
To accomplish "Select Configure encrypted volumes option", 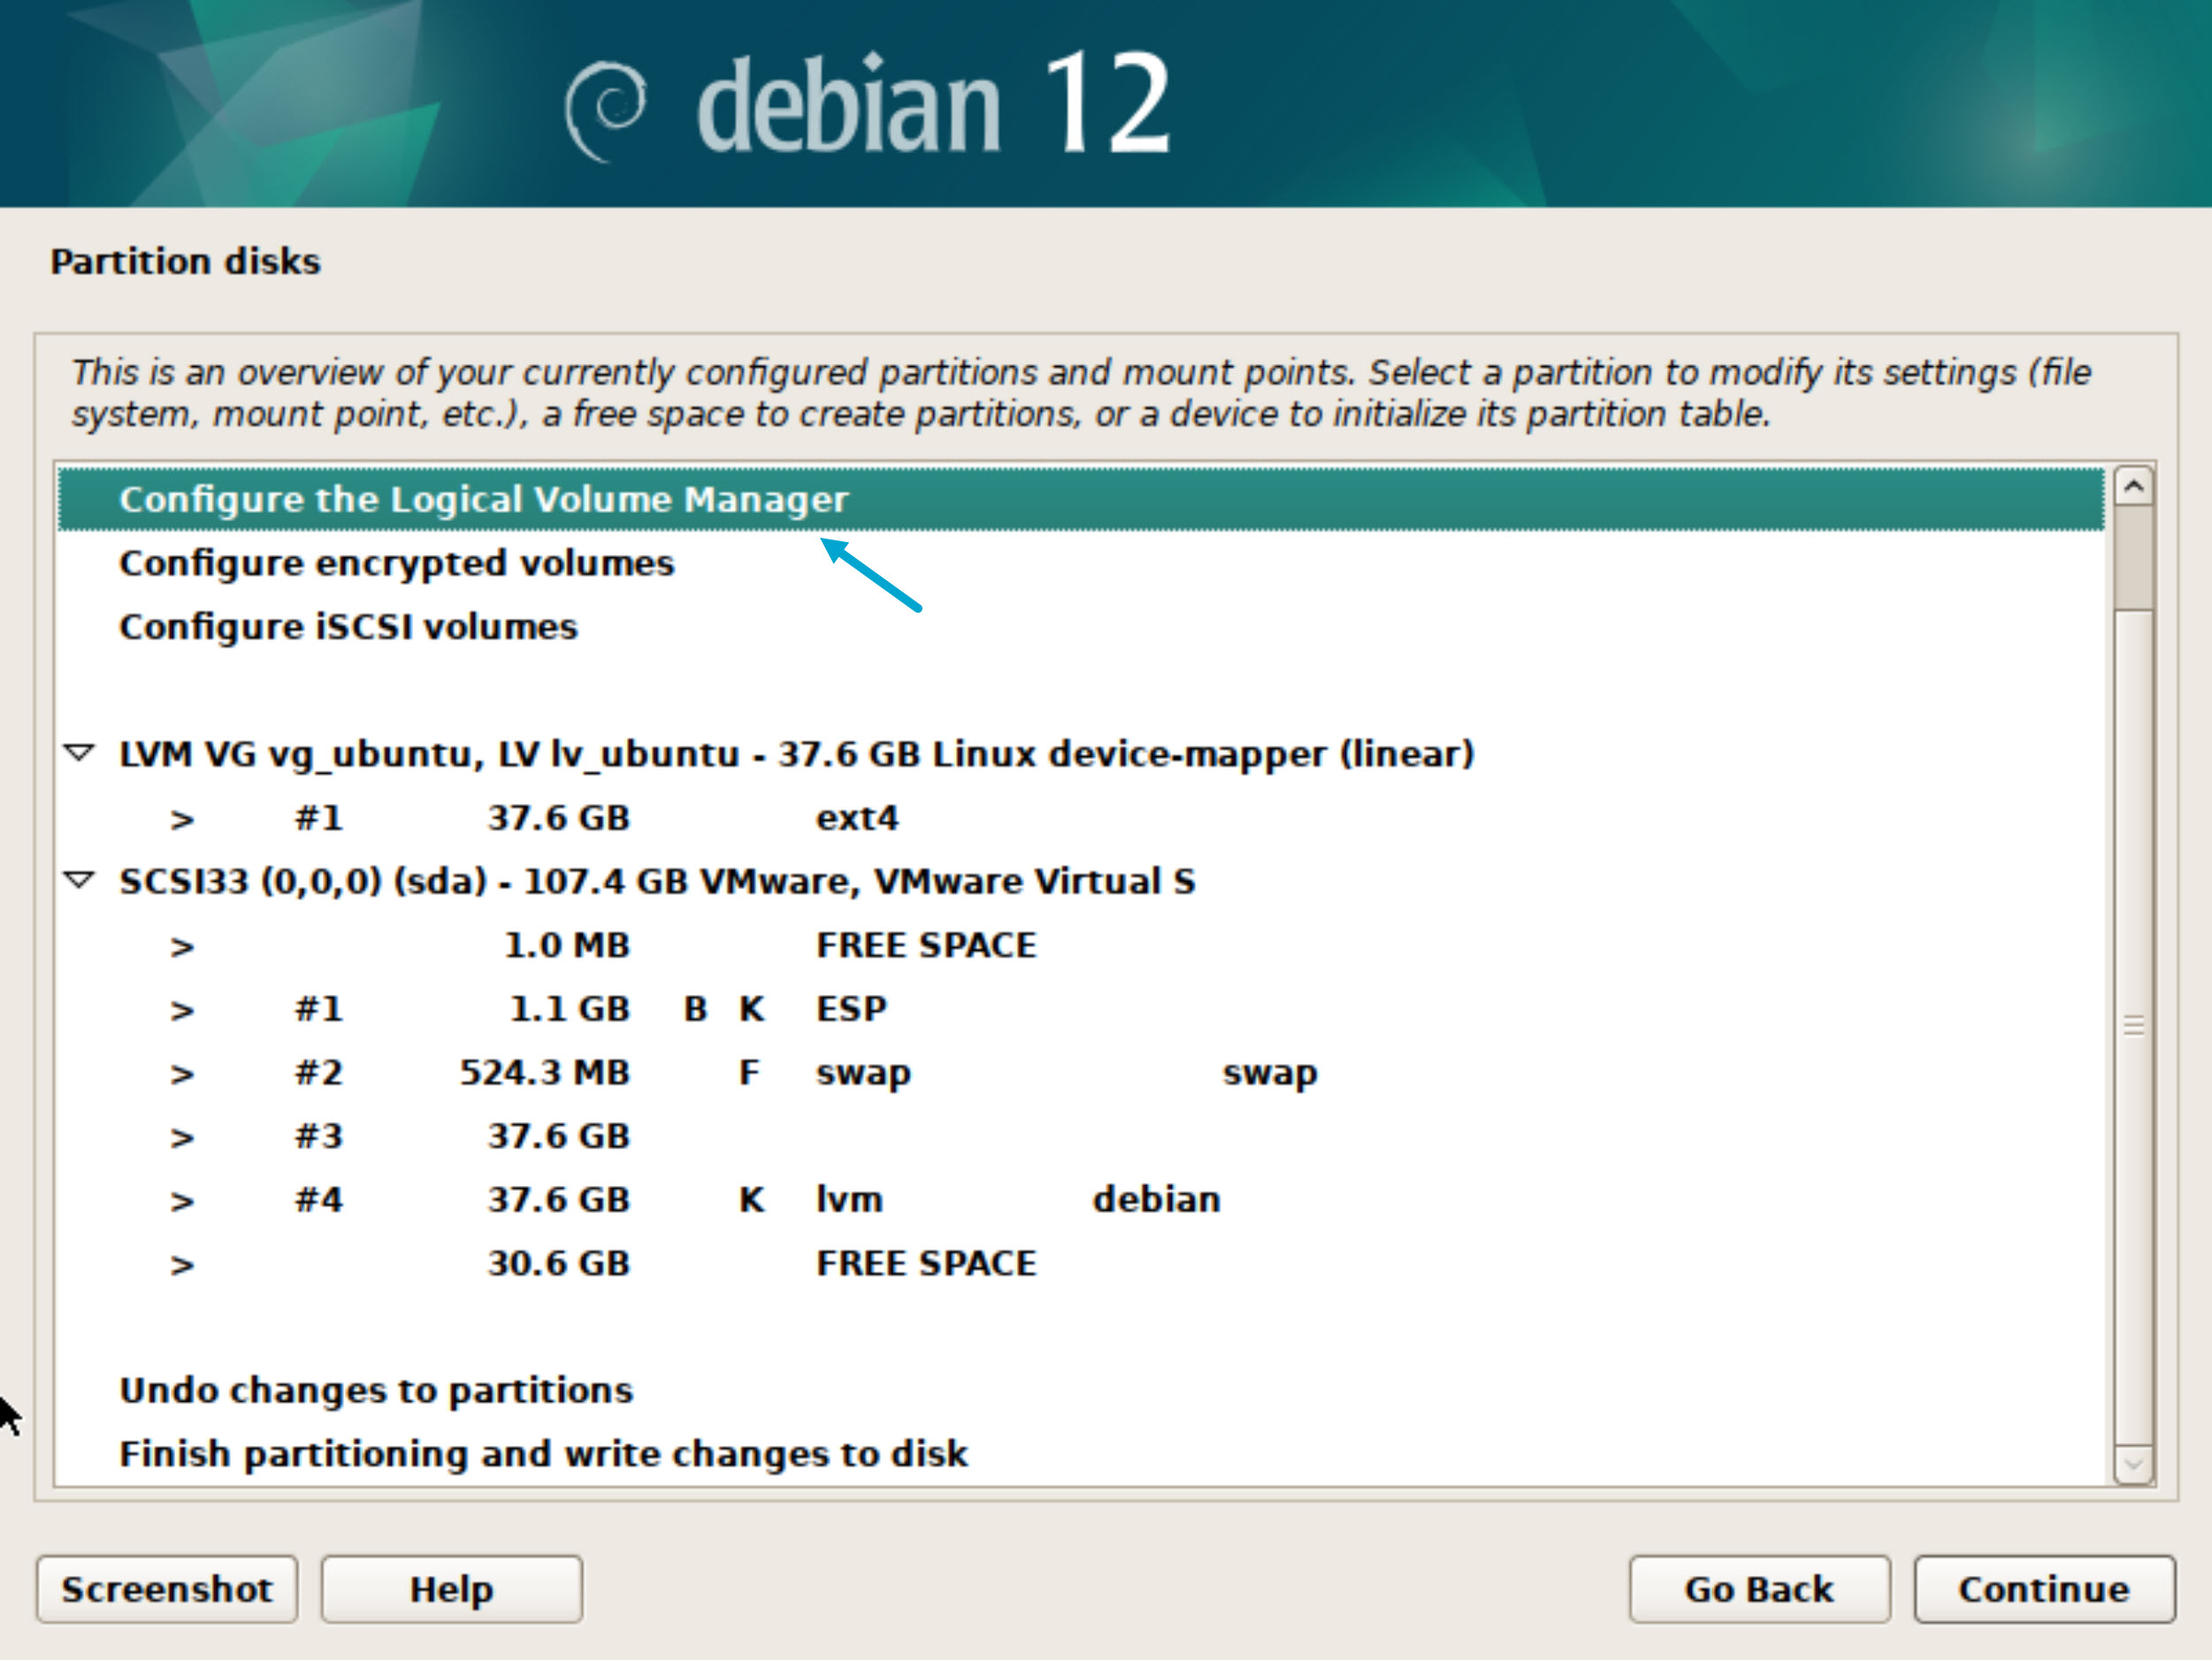I will (x=396, y=563).
